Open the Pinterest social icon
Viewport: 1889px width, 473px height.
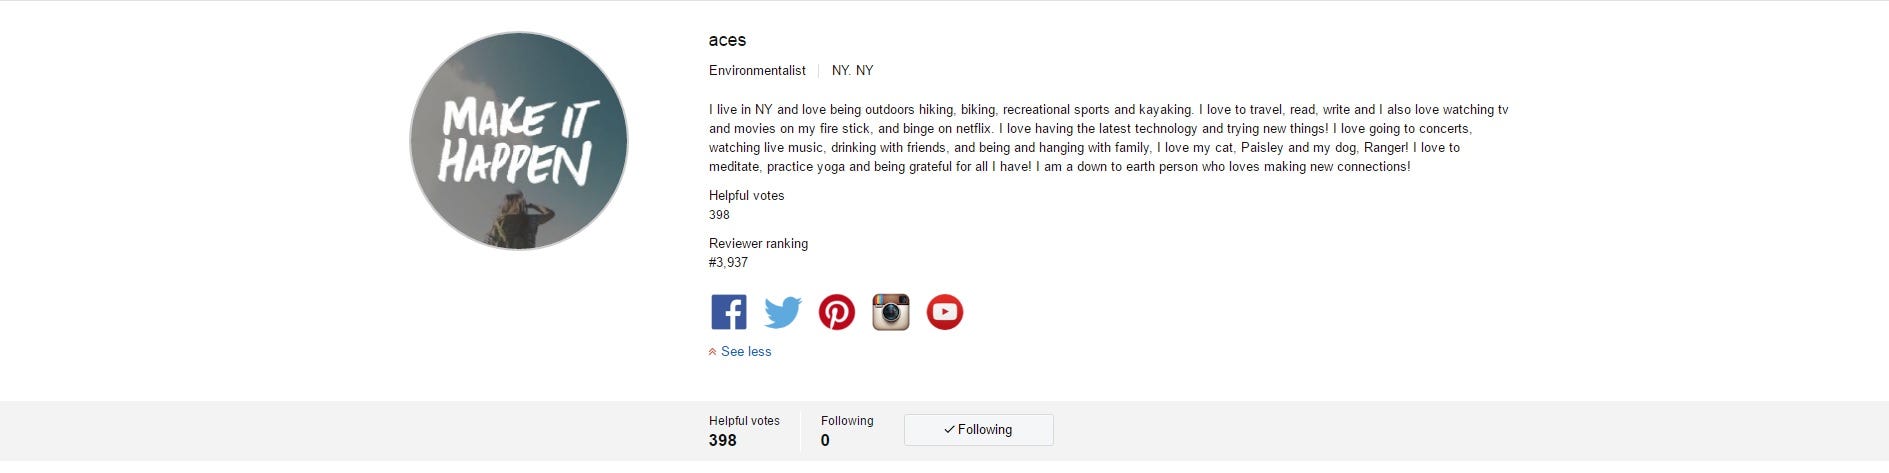point(837,312)
